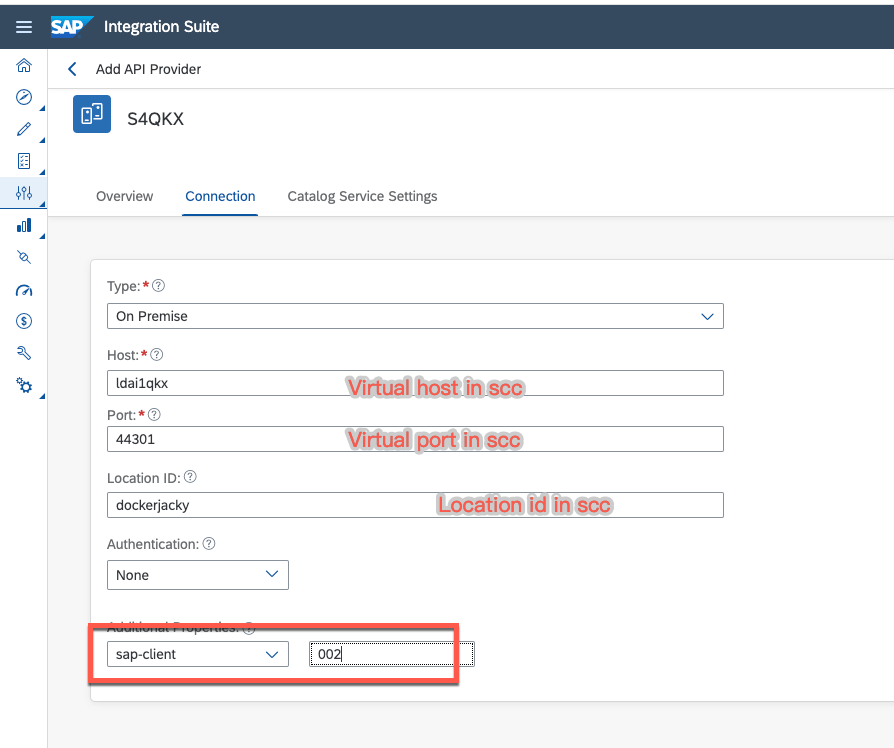Show help for Type field
894x748 pixels.
pyautogui.click(x=159, y=286)
